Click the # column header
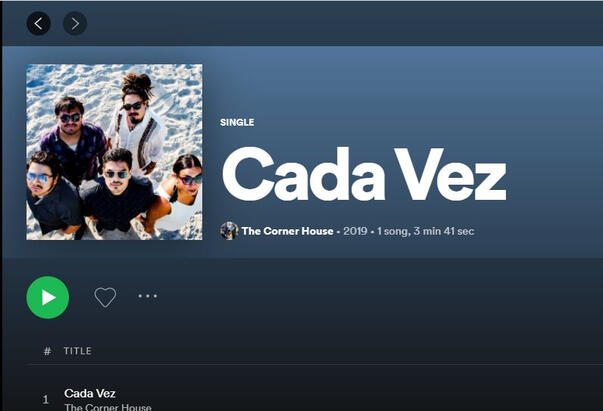603x411 pixels. 47,351
